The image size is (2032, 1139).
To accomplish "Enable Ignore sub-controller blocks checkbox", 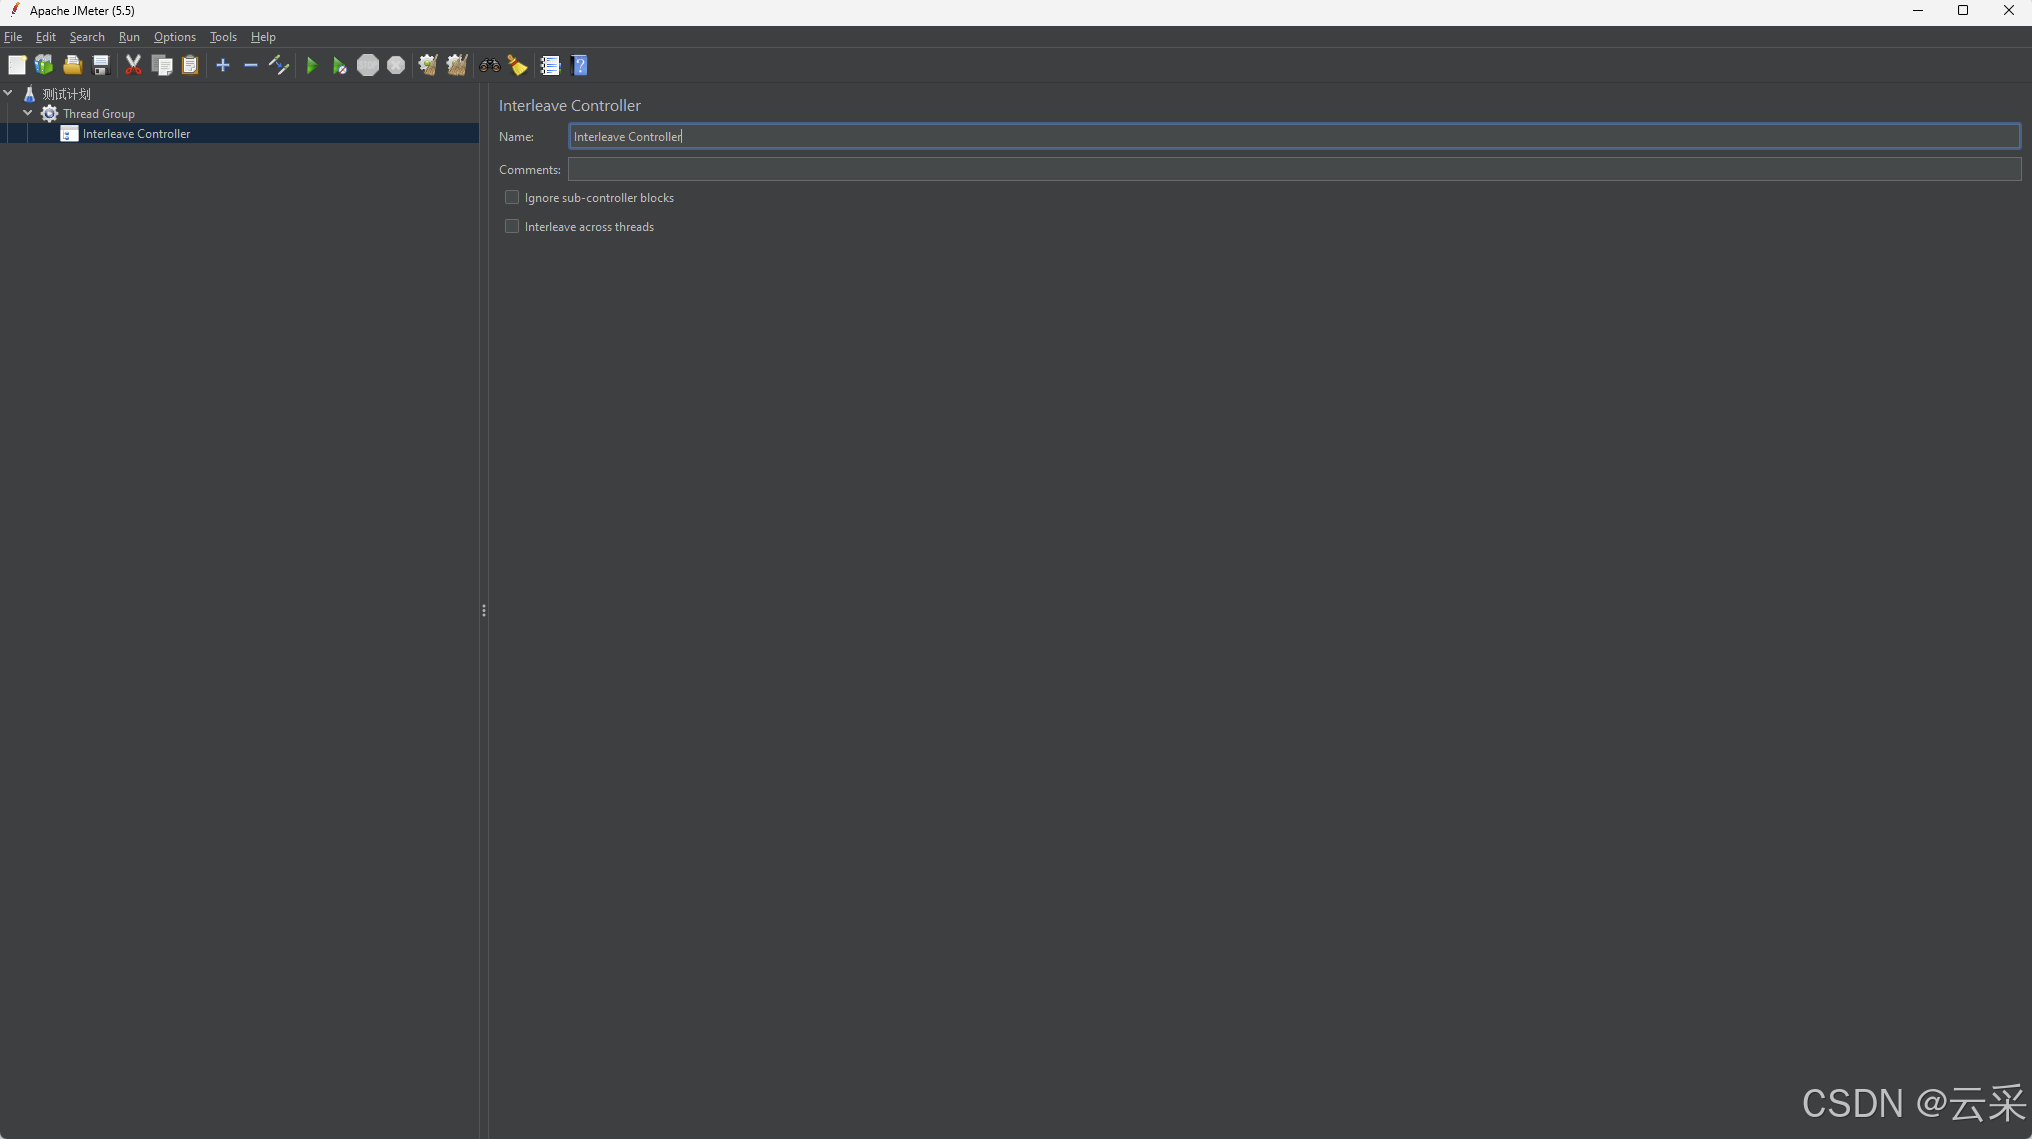I will [512, 197].
